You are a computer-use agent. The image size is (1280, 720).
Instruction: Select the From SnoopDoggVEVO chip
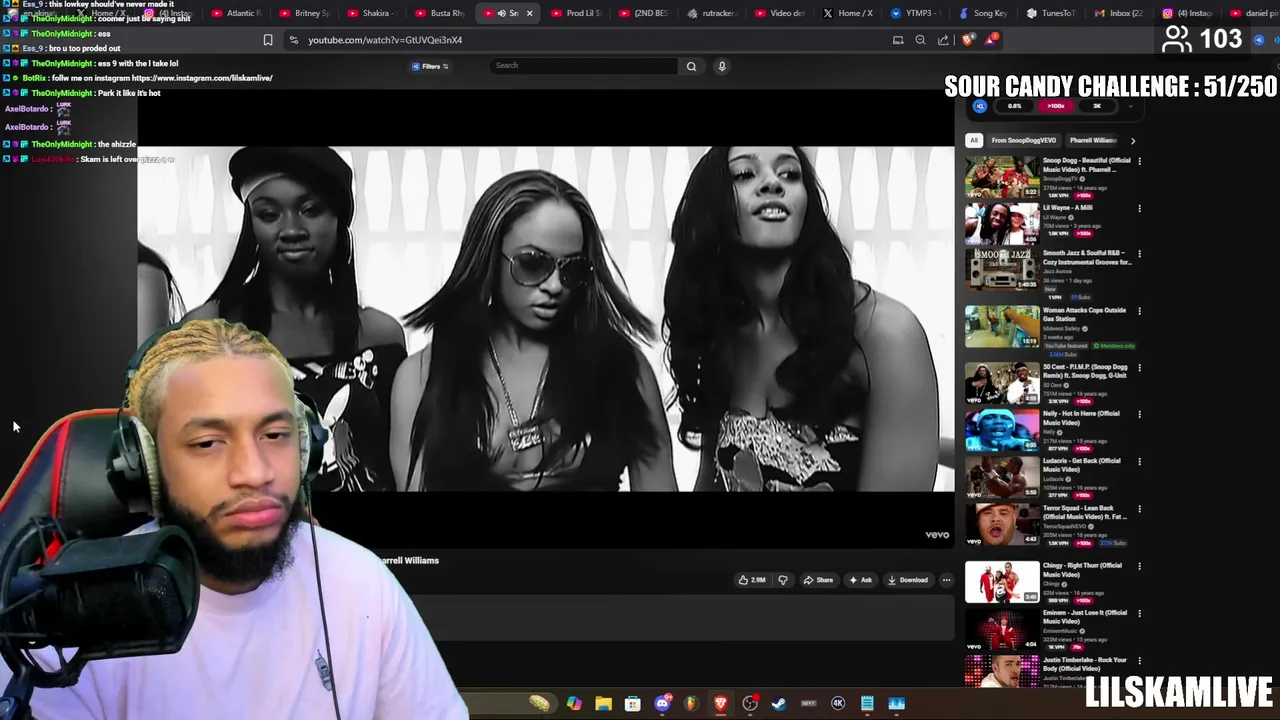pyautogui.click(x=1023, y=141)
